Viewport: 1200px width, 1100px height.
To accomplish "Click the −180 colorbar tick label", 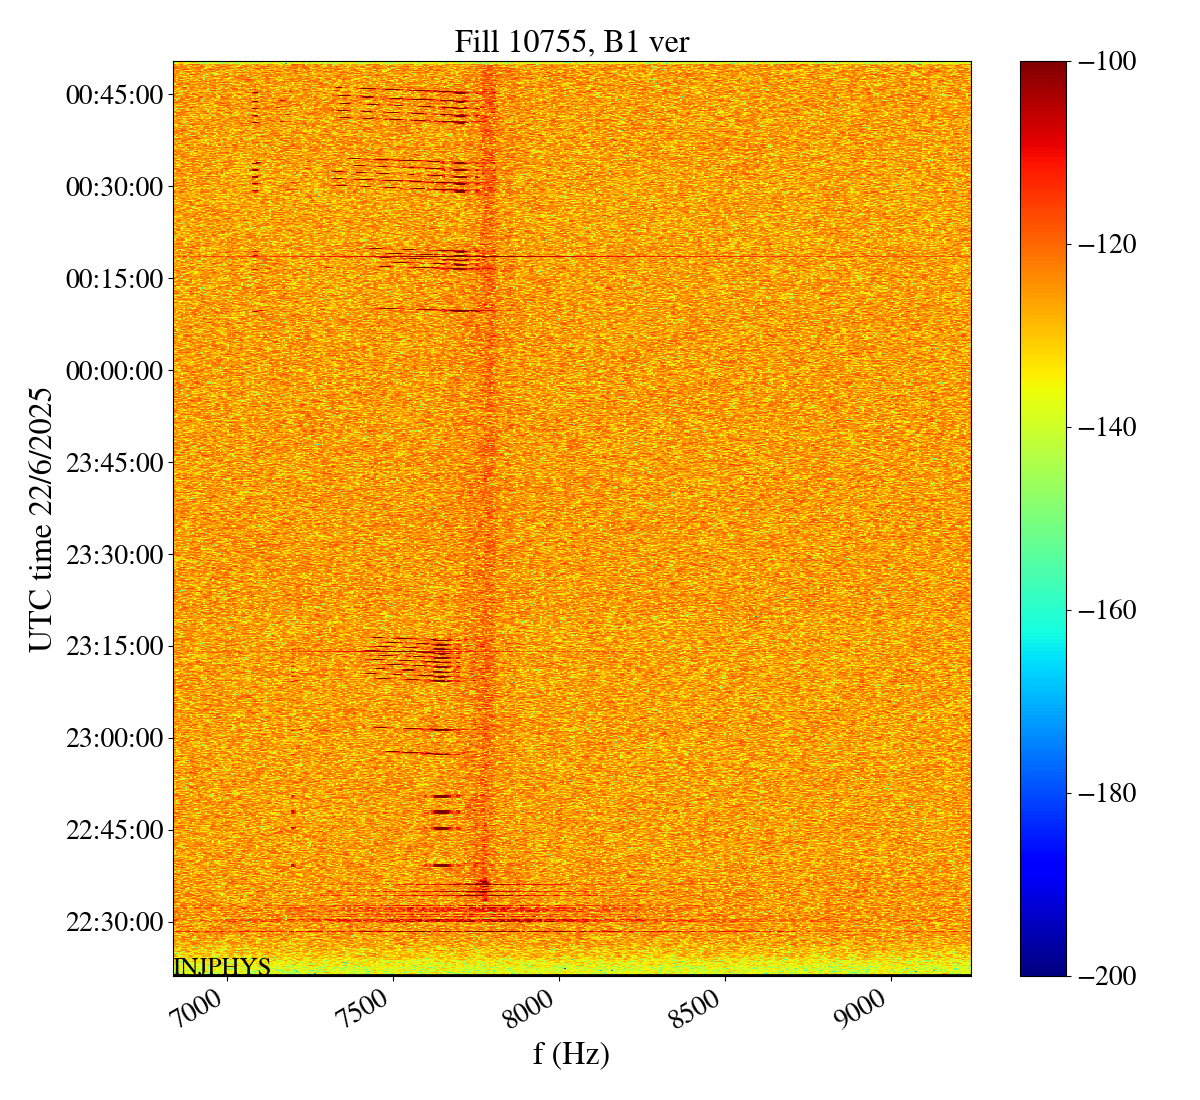I will point(1108,793).
